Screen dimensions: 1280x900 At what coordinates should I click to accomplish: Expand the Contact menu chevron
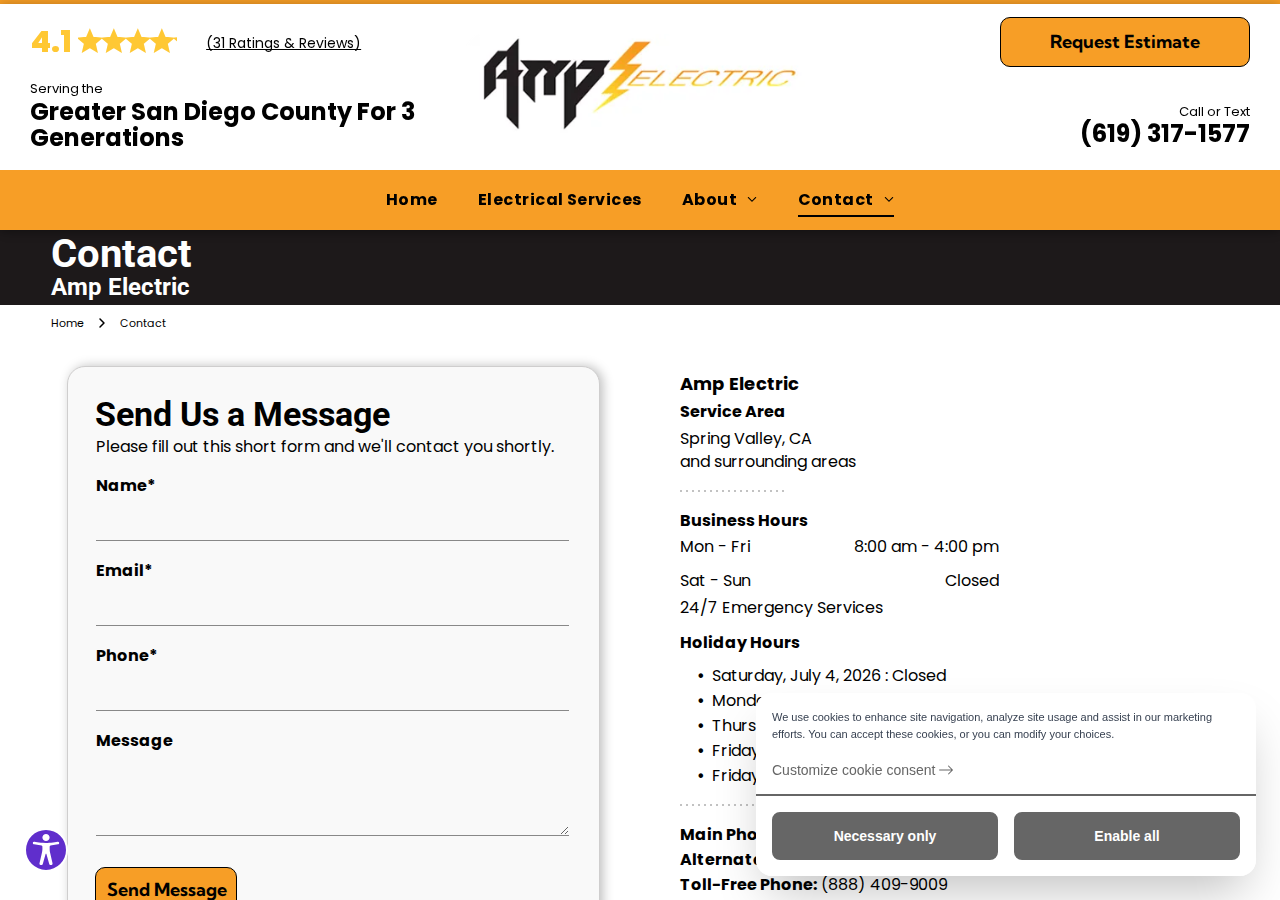(889, 200)
